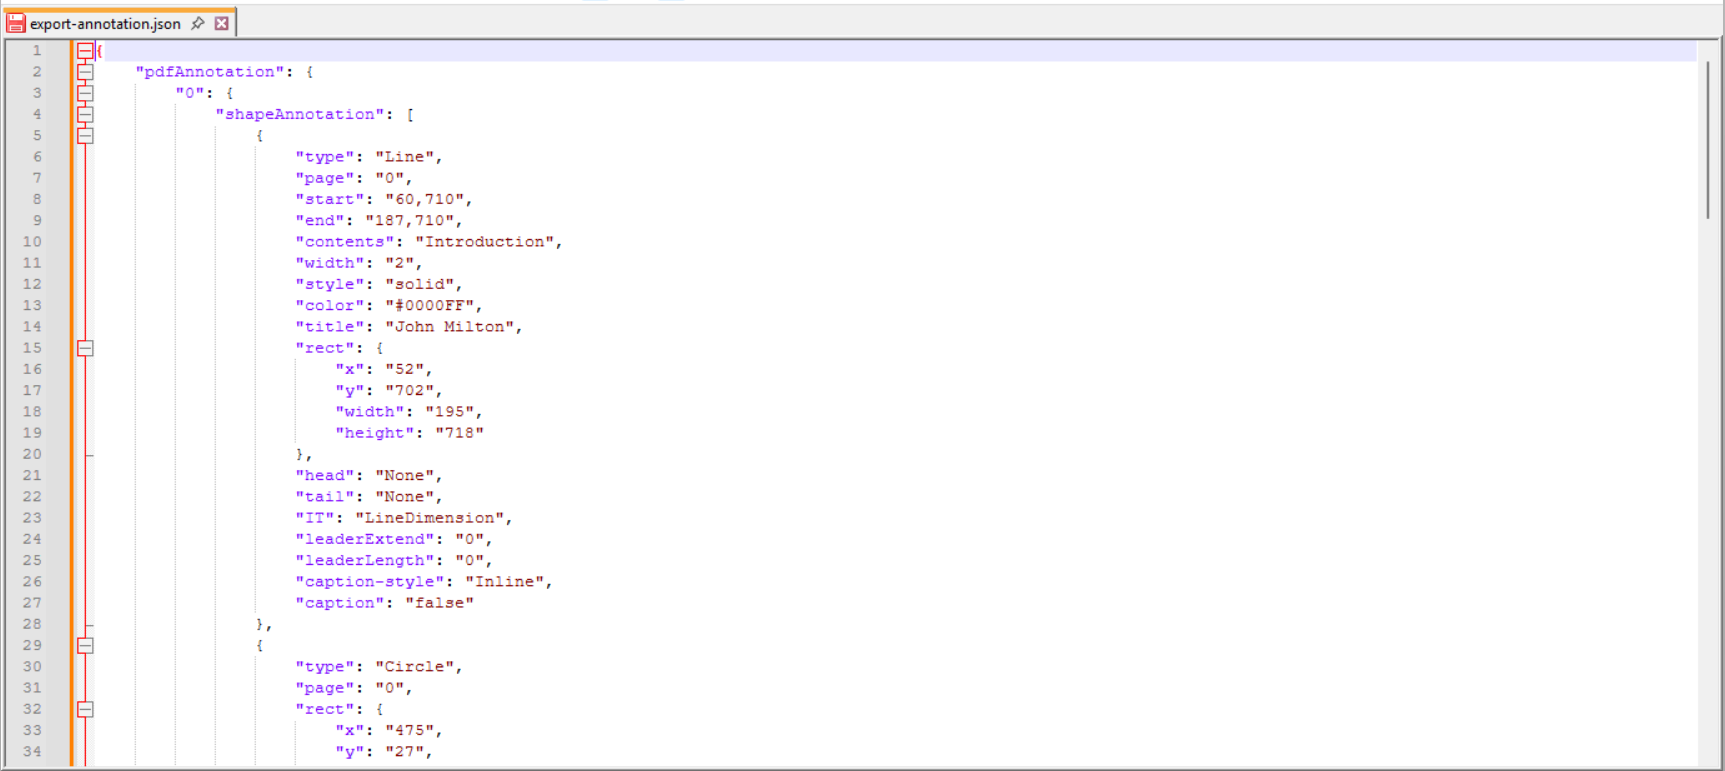Select the export-annotation.json tab
This screenshot has height=771, width=1725.
[x=105, y=23]
